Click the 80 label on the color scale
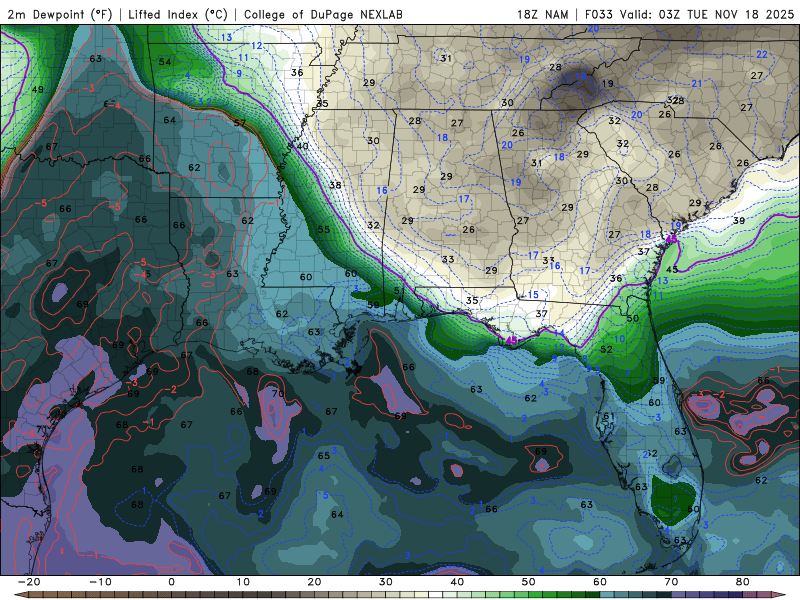The image size is (800, 600). click(x=743, y=582)
